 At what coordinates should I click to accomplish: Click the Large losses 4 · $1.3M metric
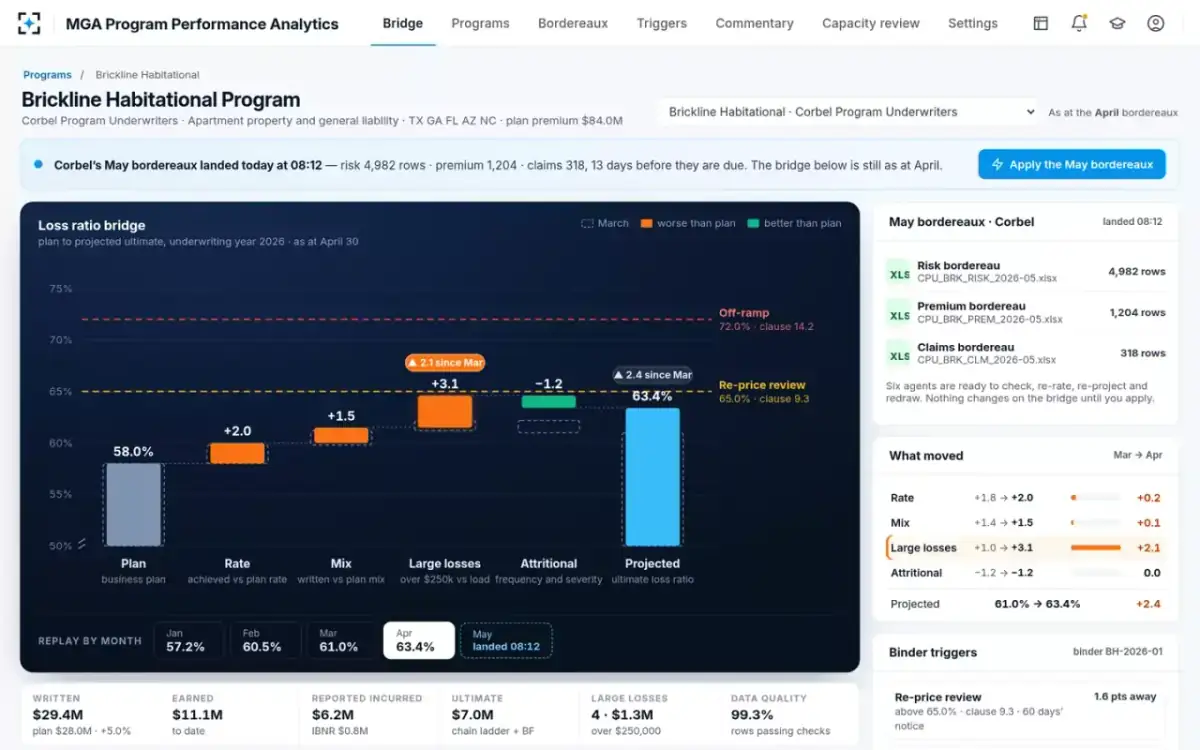click(x=647, y=714)
